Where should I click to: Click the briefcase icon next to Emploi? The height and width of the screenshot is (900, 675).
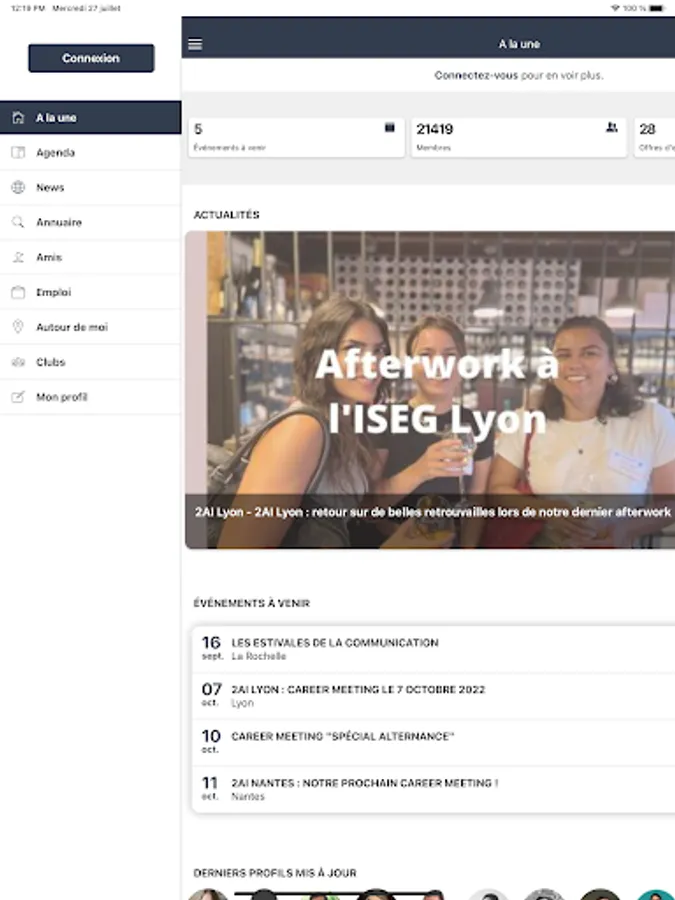[18, 292]
